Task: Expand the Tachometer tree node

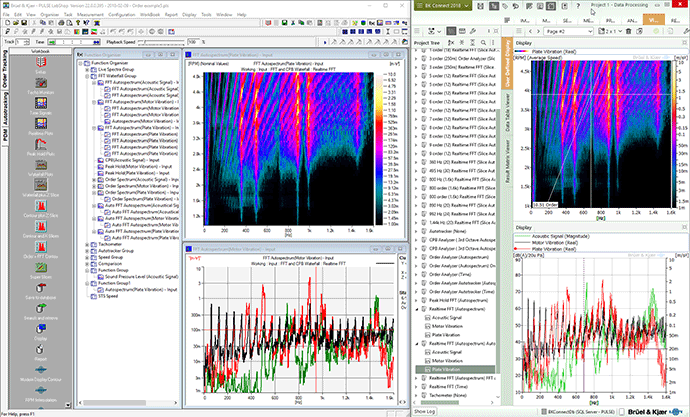Action: (x=88, y=243)
